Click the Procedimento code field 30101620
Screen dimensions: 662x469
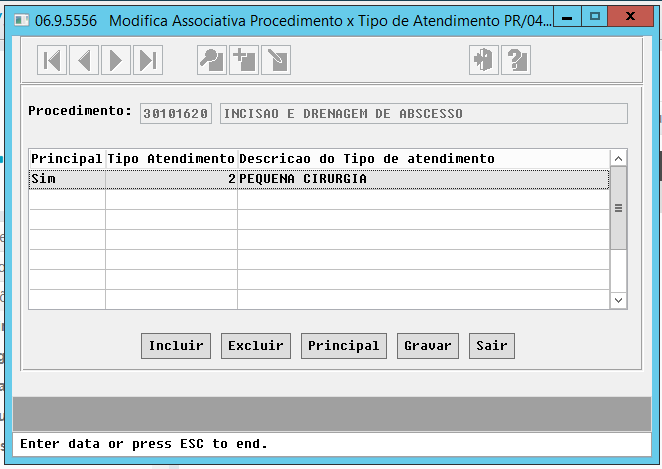coord(176,114)
